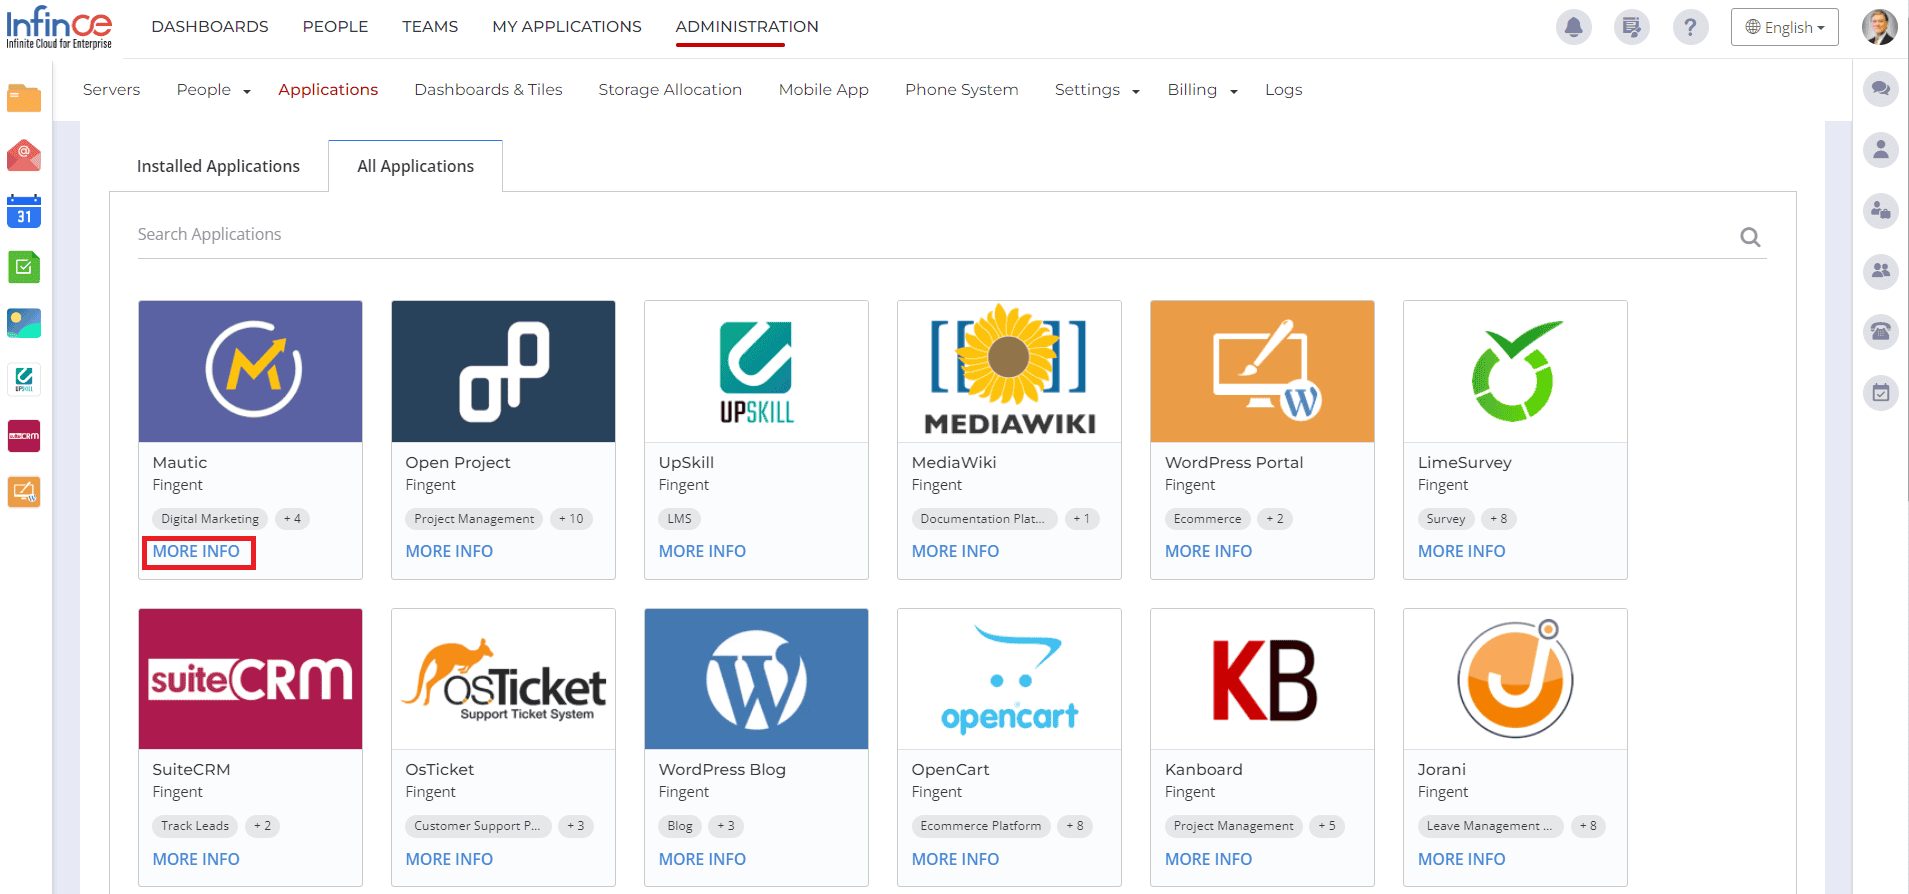The image size is (1909, 894).
Task: Expand the Billing dropdown
Action: [1202, 90]
